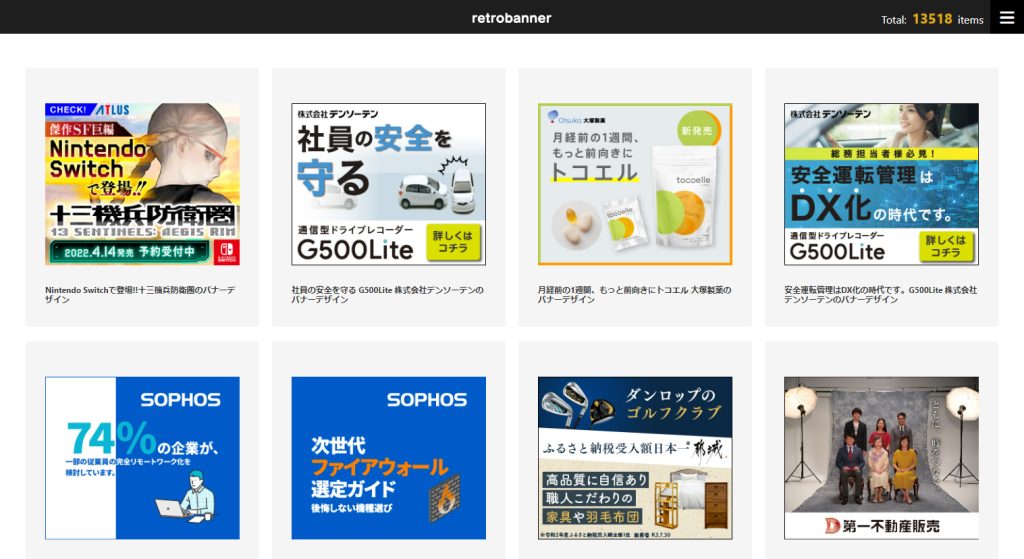Viewport: 1024px width, 559px height.
Task: Click the 社員の安全を守る G500Lite caption text
Action: (x=387, y=294)
